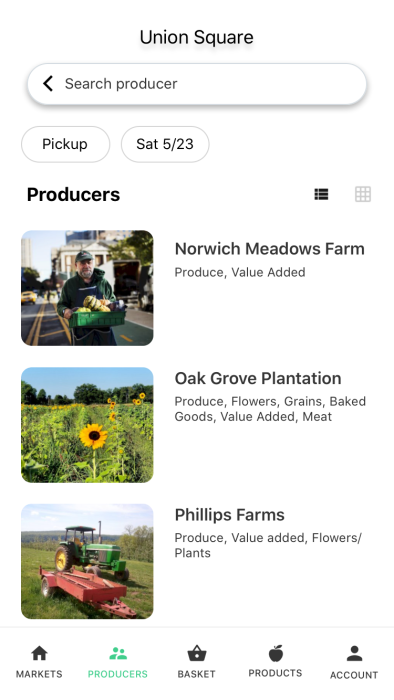Focus the Search producer field
Viewport: 394px width, 700px height.
point(197,84)
